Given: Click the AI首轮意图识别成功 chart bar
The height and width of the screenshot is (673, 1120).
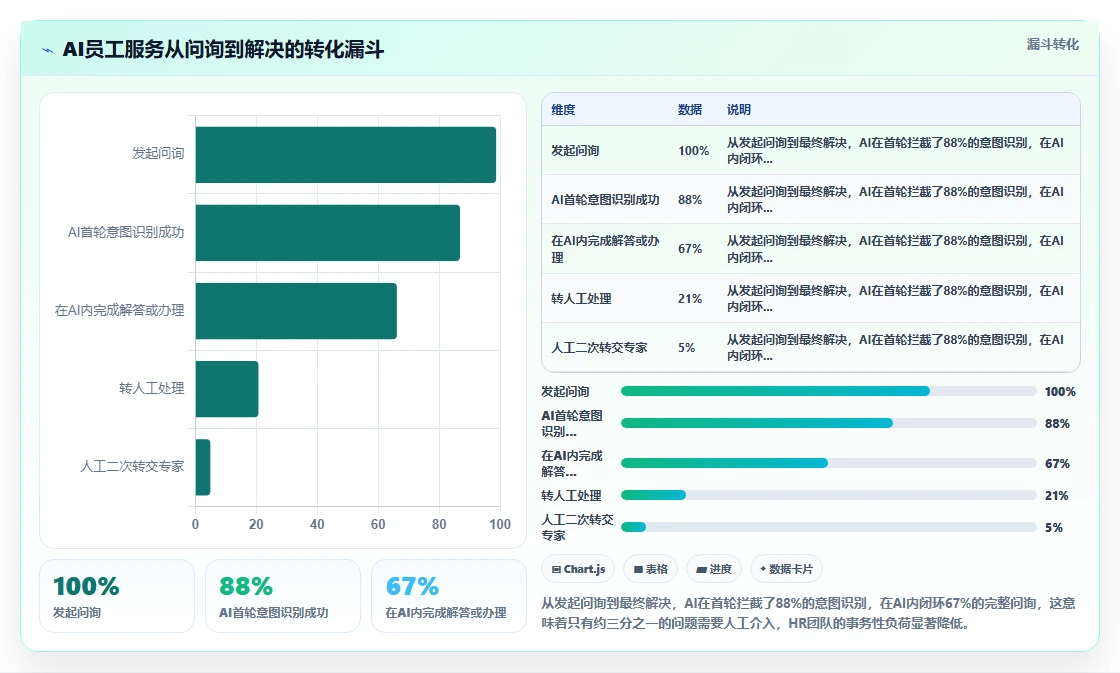Looking at the screenshot, I should point(328,233).
